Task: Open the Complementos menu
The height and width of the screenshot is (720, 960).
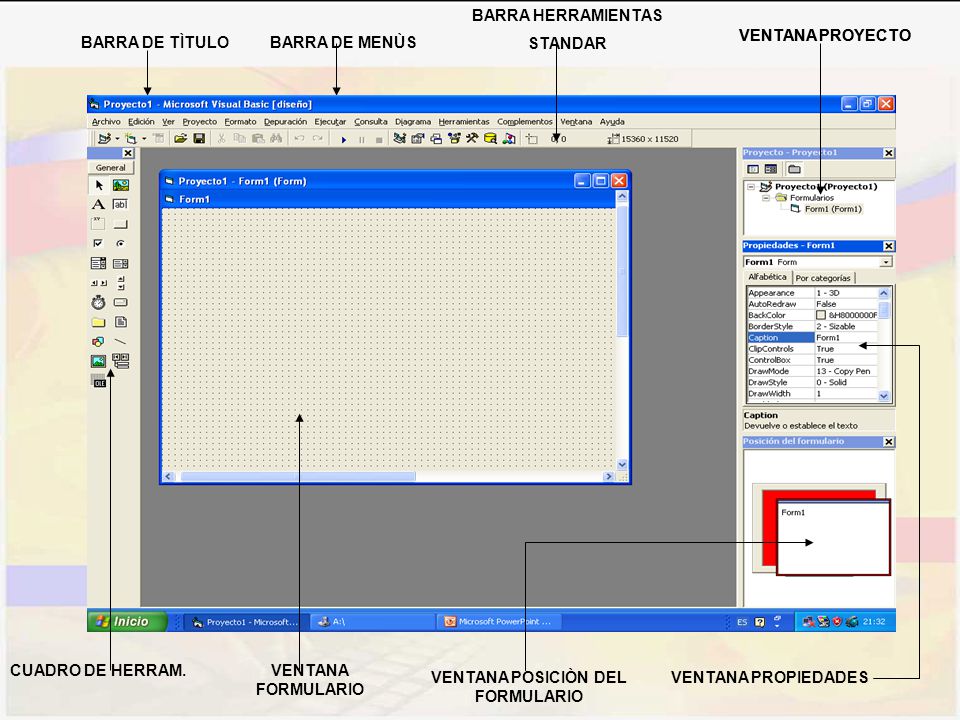Action: (x=525, y=122)
